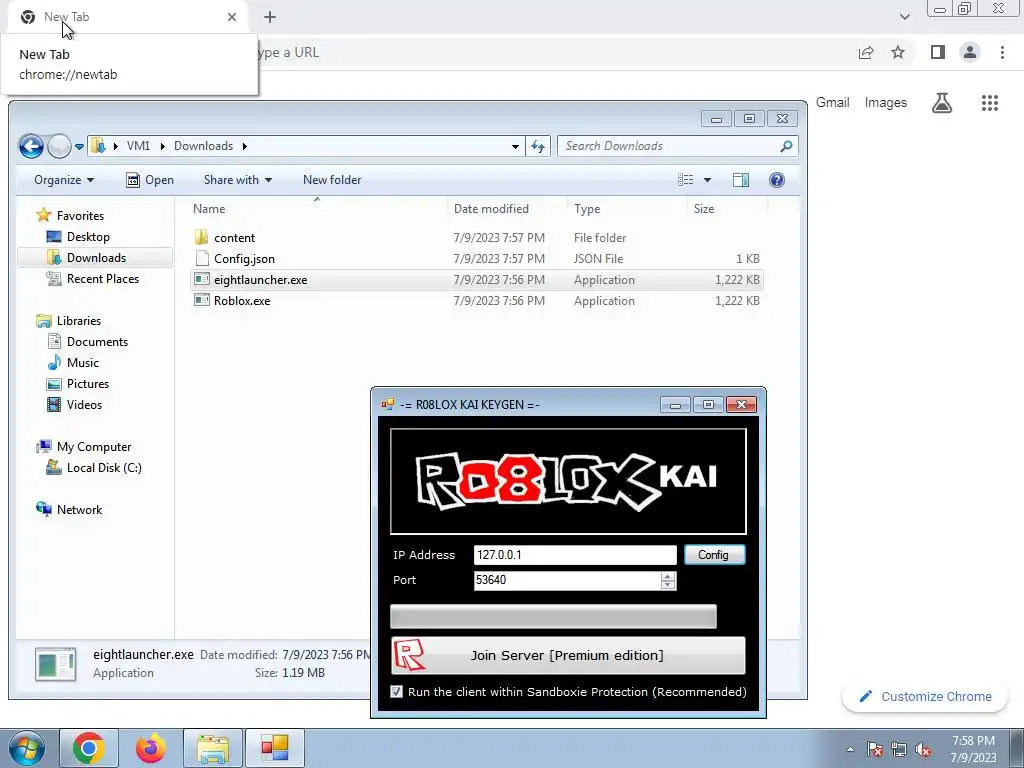Click Downloads in the address breadcrumb

click(x=203, y=146)
